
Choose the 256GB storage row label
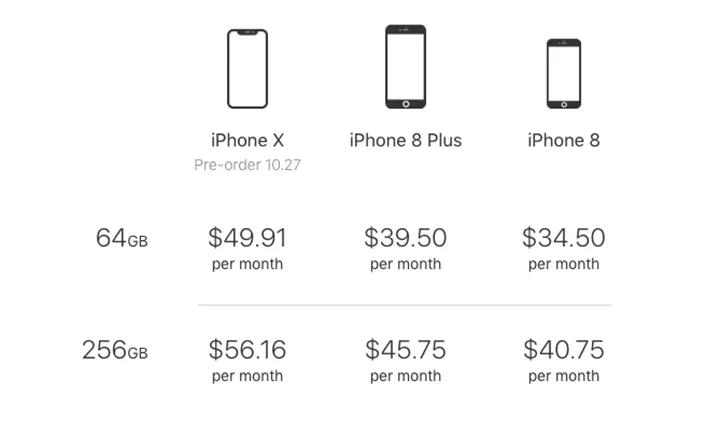tap(114, 351)
